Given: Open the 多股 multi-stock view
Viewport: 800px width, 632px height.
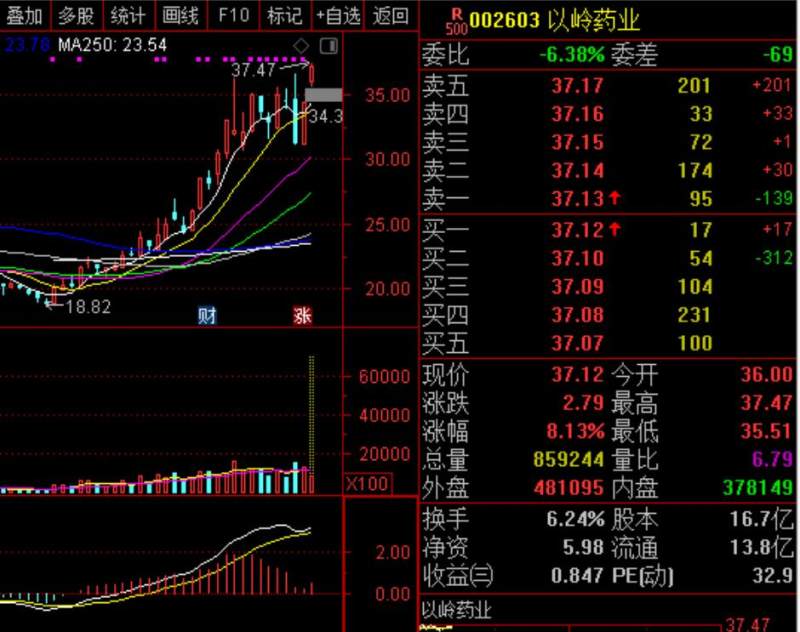Looking at the screenshot, I should (x=76, y=16).
